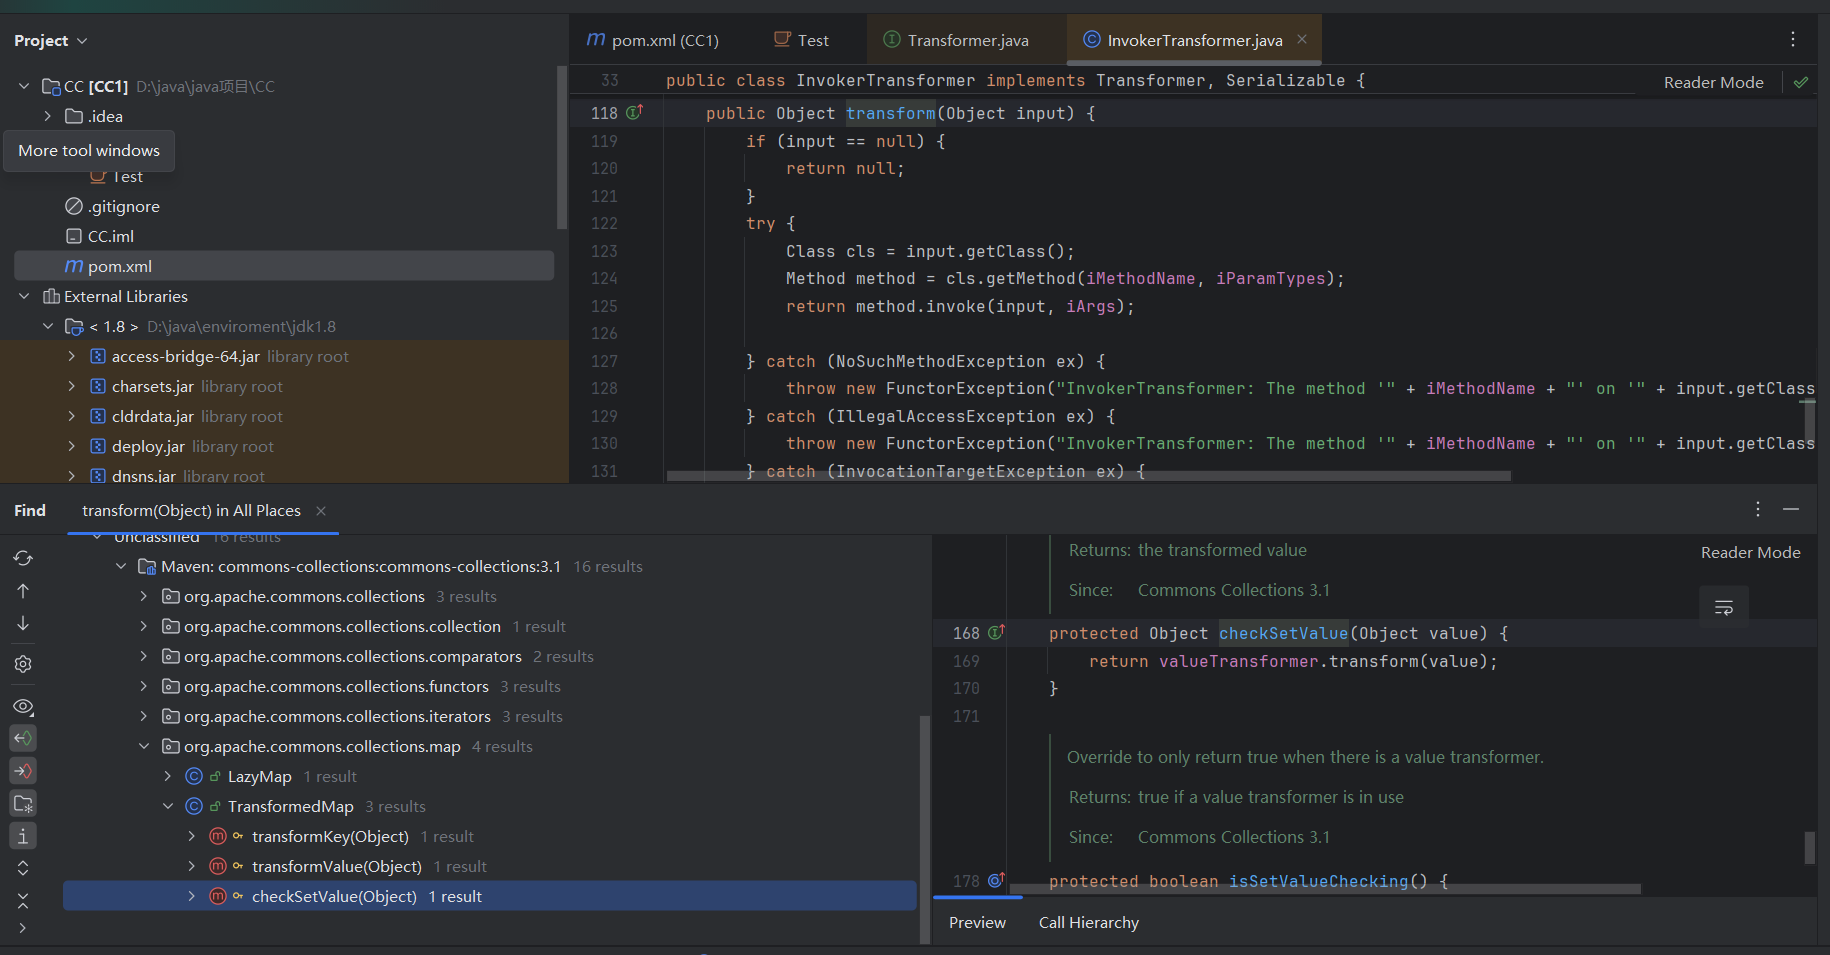1830x955 pixels.
Task: Switch to the Call Hierarchy tab
Action: tap(1088, 922)
